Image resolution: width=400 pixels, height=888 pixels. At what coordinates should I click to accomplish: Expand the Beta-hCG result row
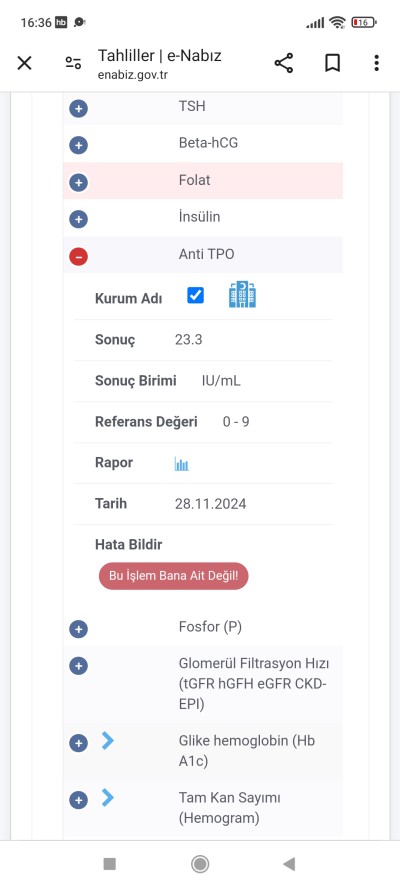click(x=78, y=146)
